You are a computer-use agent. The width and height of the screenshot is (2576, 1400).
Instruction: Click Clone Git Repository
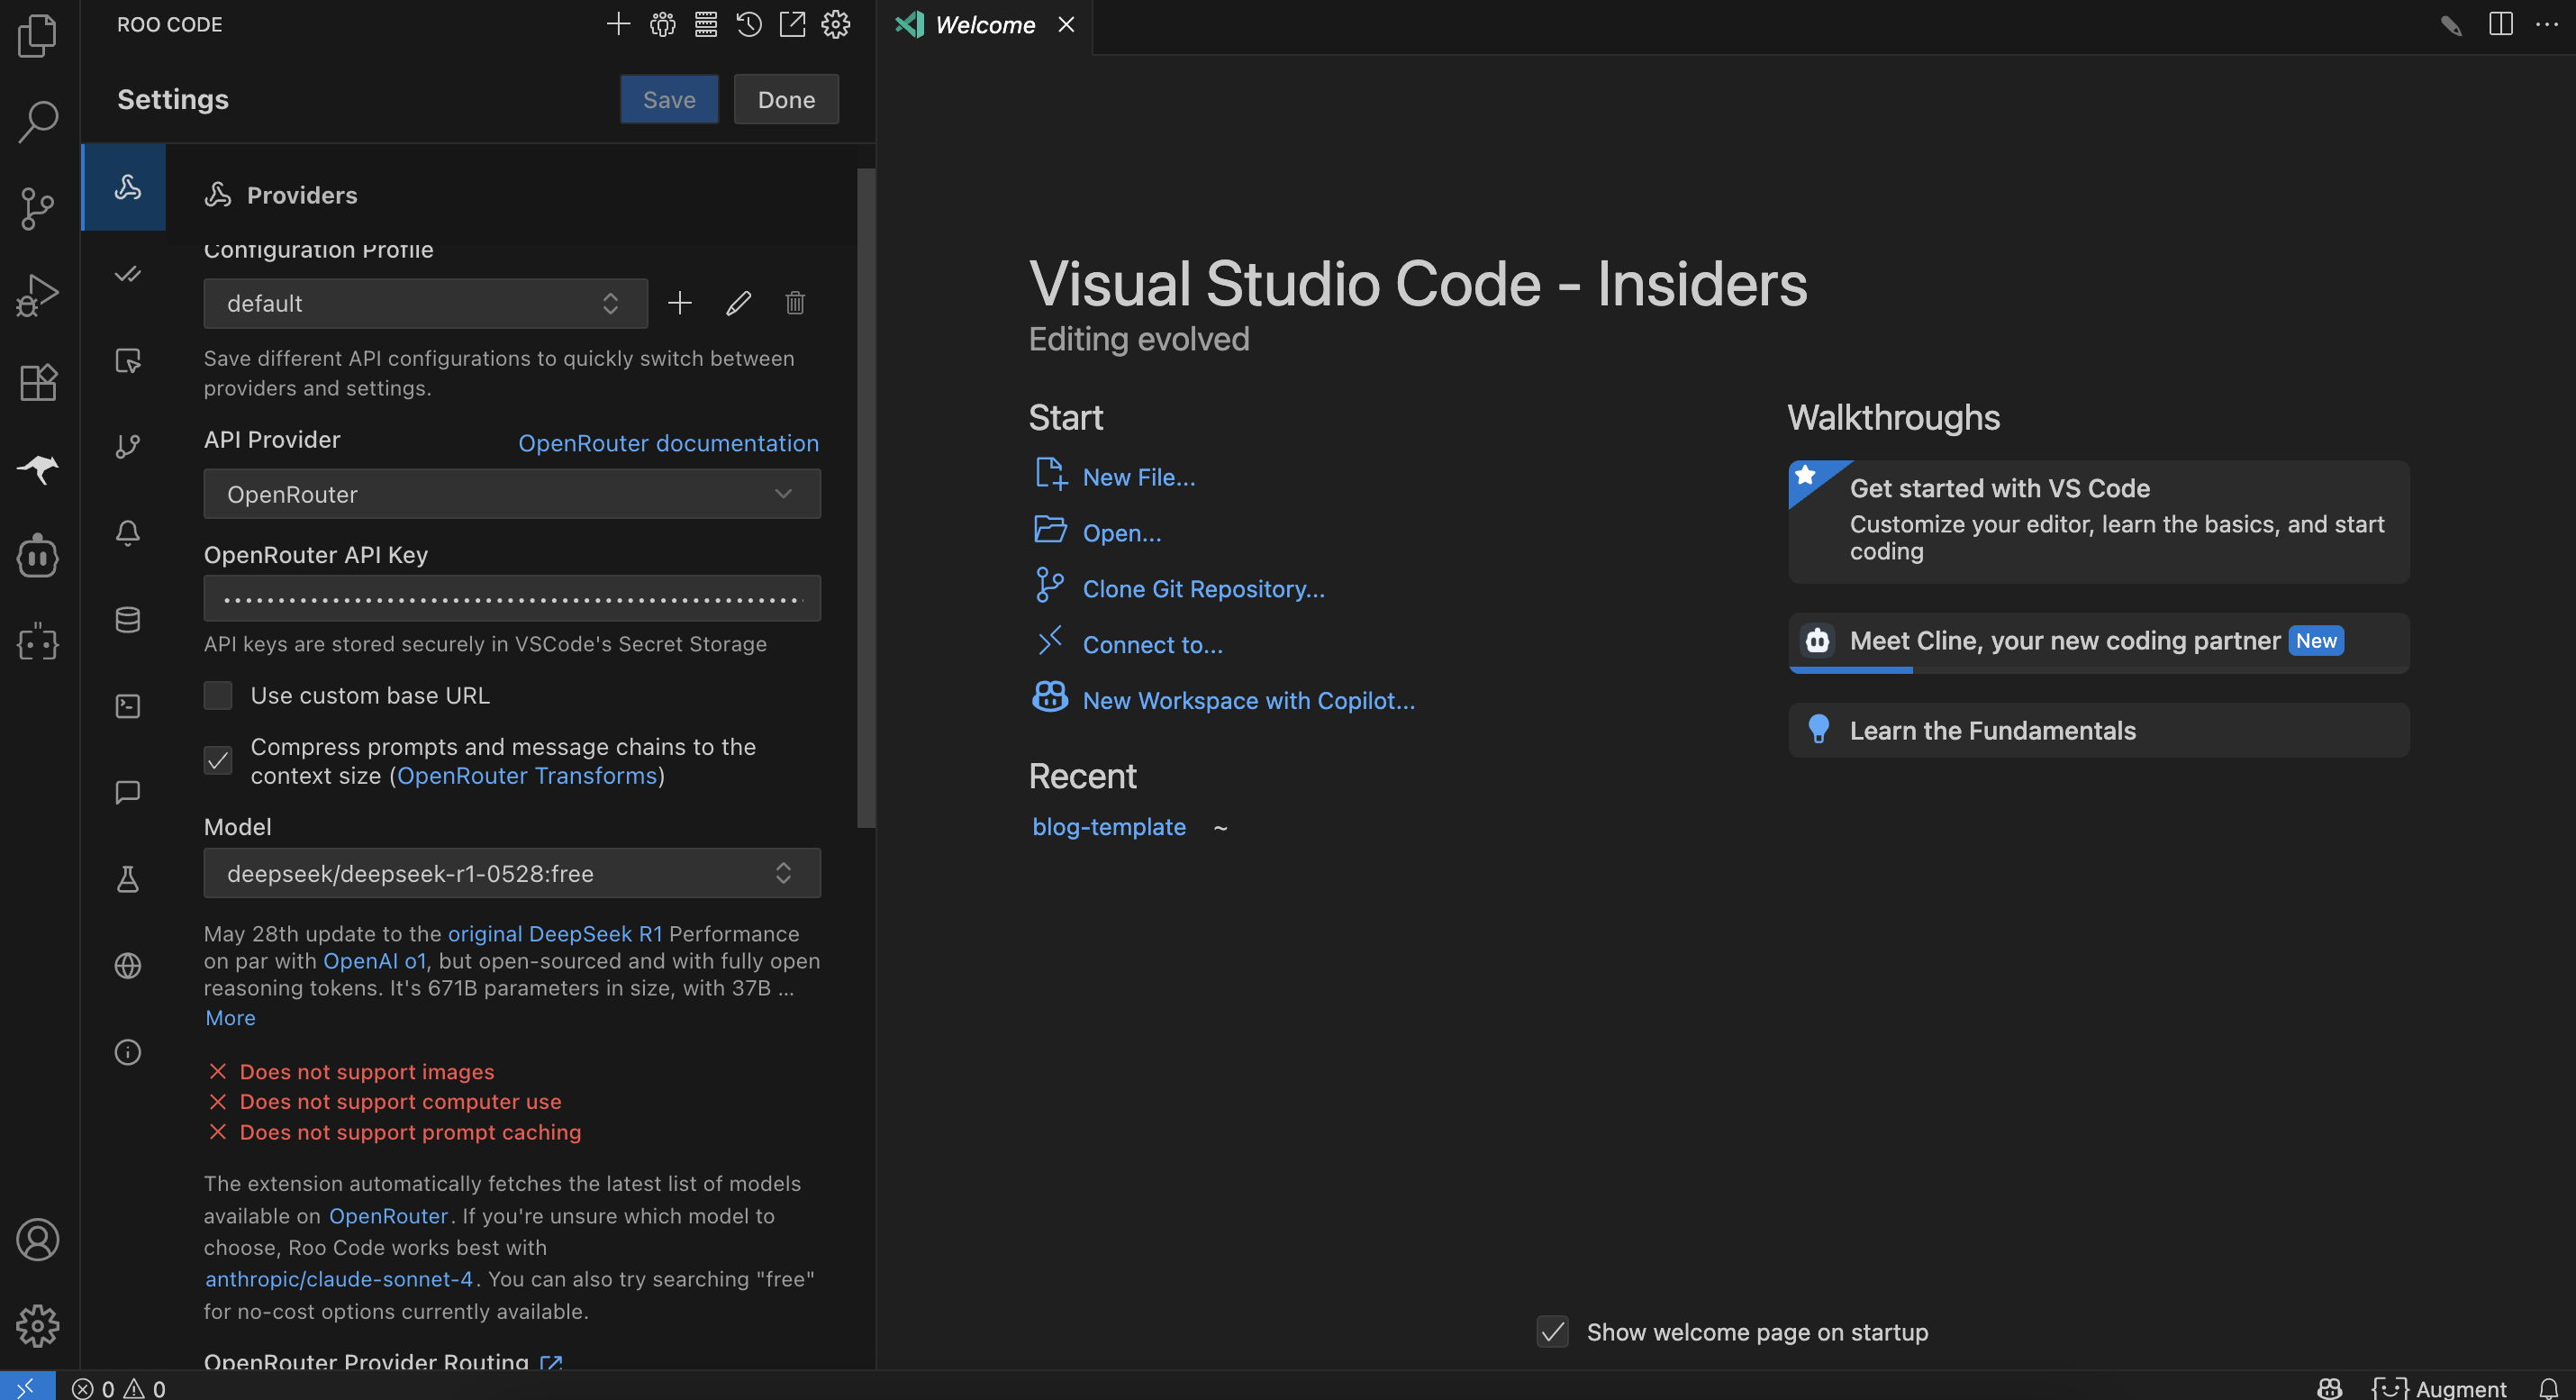[x=1203, y=589]
